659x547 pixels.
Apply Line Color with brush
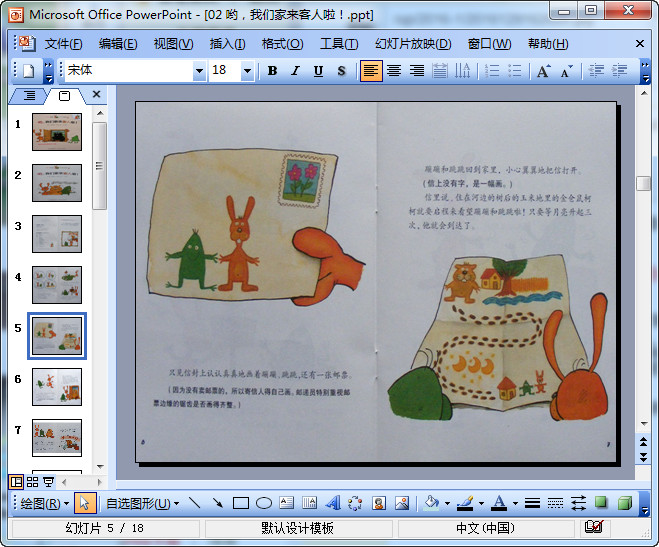466,503
